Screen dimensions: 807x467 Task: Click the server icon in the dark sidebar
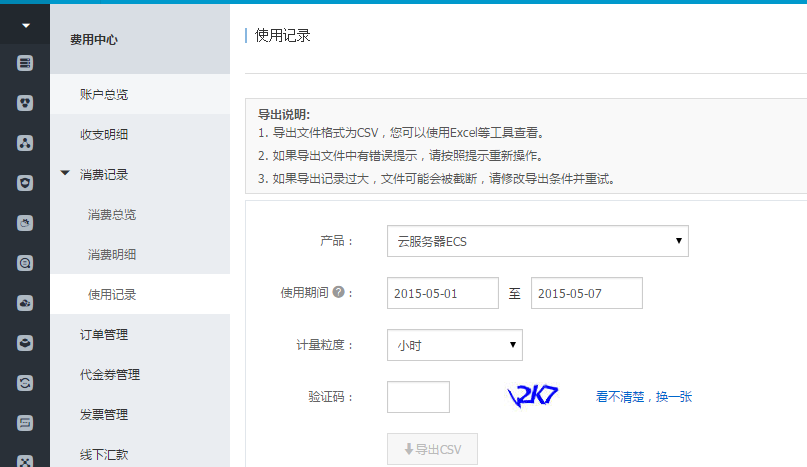click(x=25, y=63)
